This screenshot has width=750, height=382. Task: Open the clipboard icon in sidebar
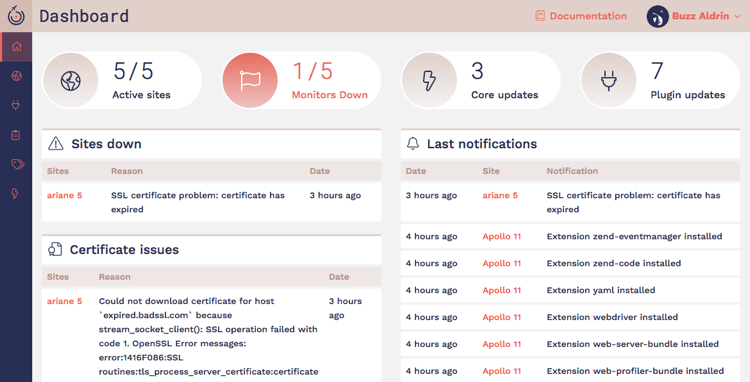coord(16,135)
